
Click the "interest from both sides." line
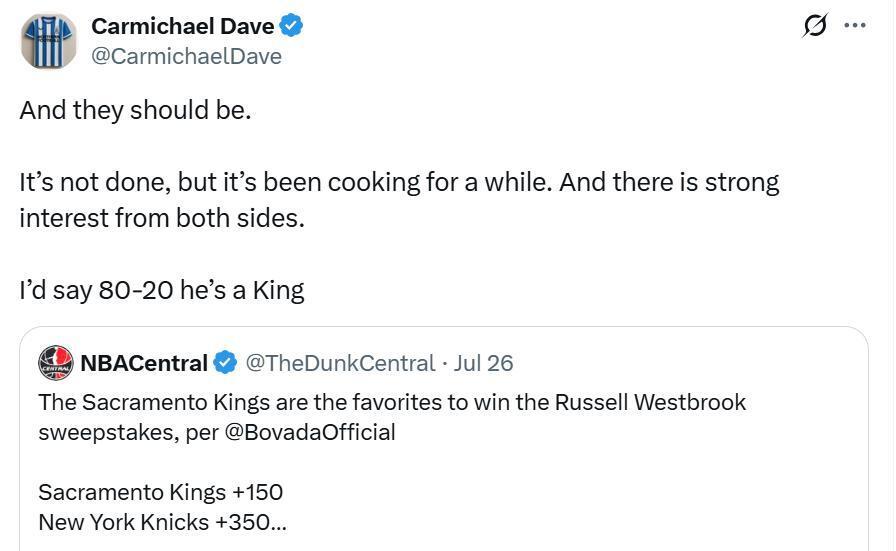coord(162,218)
